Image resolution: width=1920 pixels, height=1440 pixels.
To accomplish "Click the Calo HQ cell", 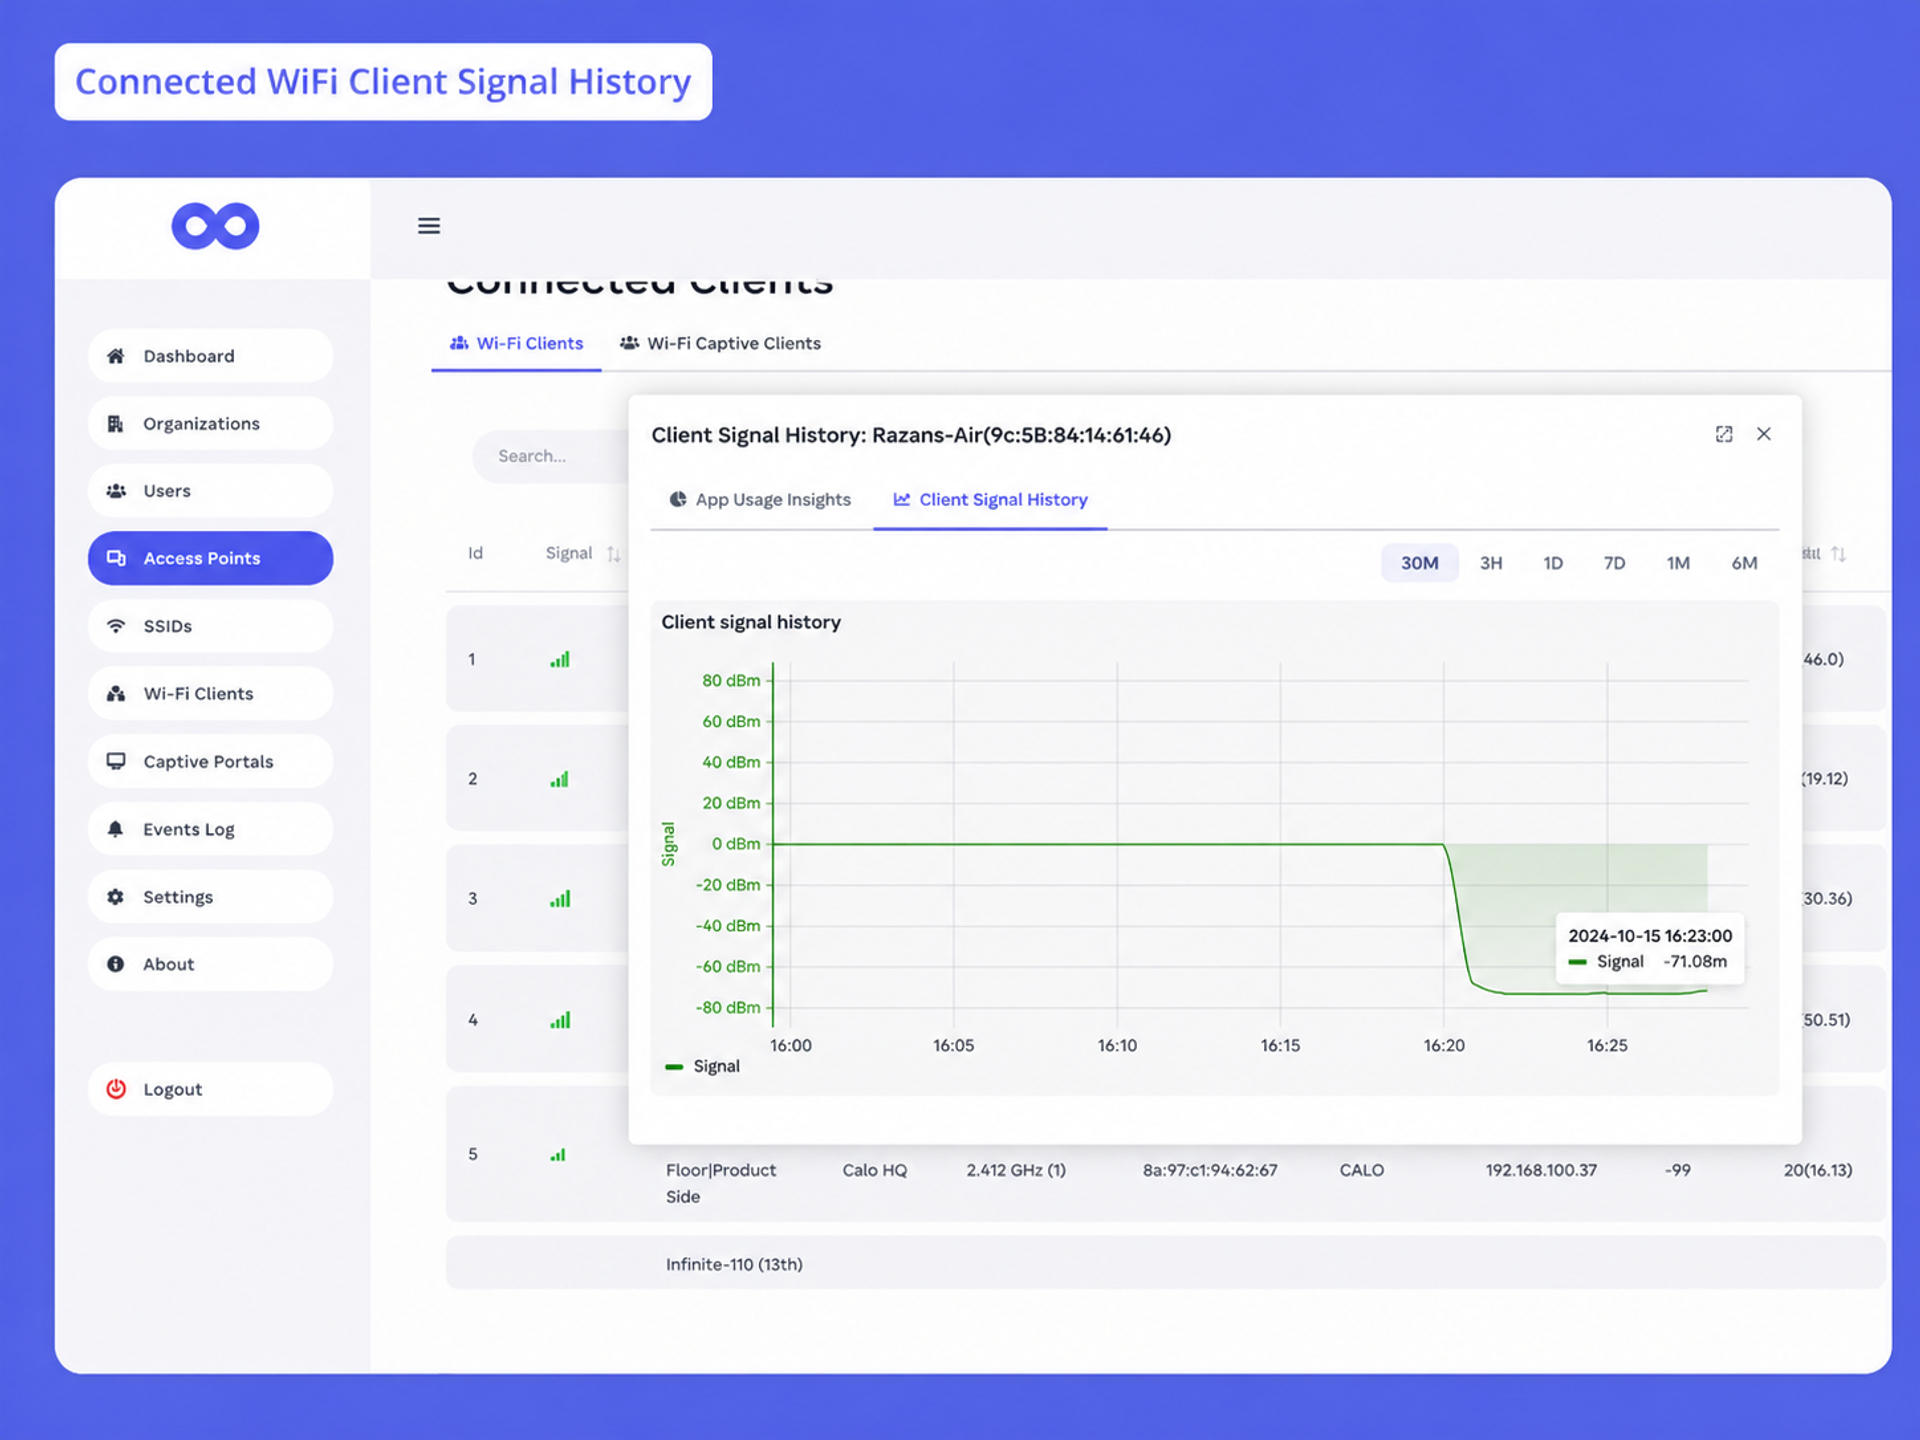I will pos(874,1170).
